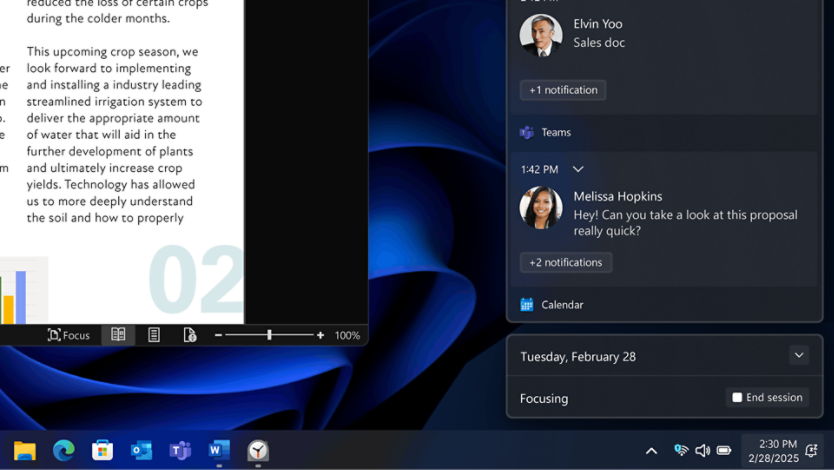Switch to Web Layout view in Word
Viewport: 834px width, 470px height.
(190, 335)
